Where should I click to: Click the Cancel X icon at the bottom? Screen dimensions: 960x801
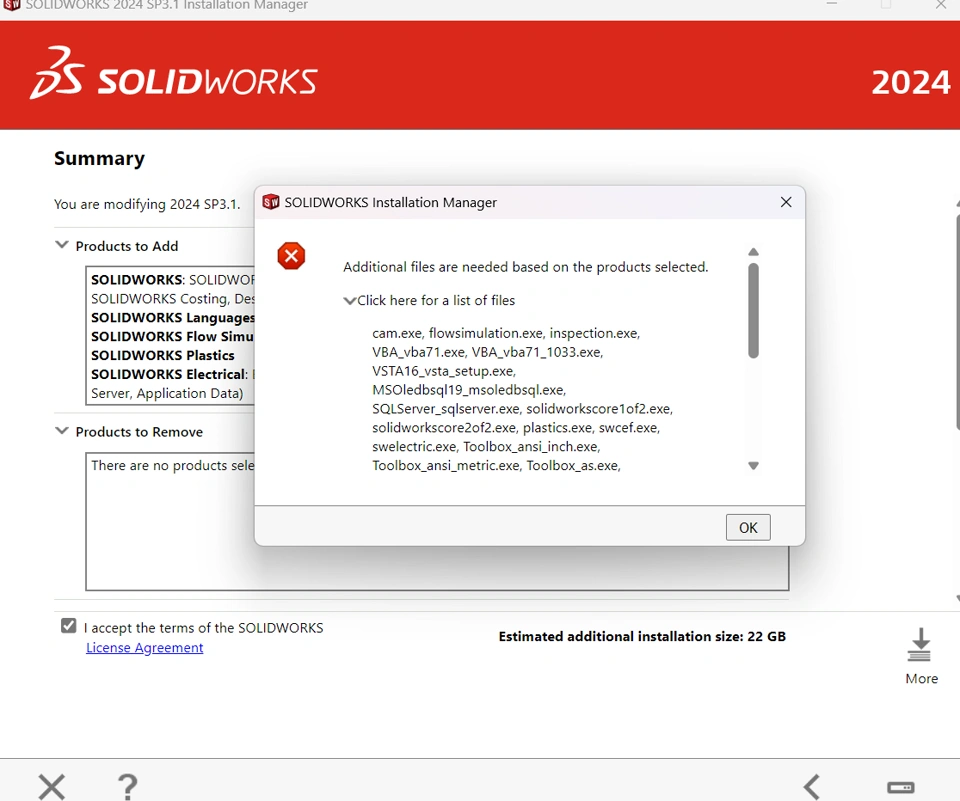click(51, 787)
